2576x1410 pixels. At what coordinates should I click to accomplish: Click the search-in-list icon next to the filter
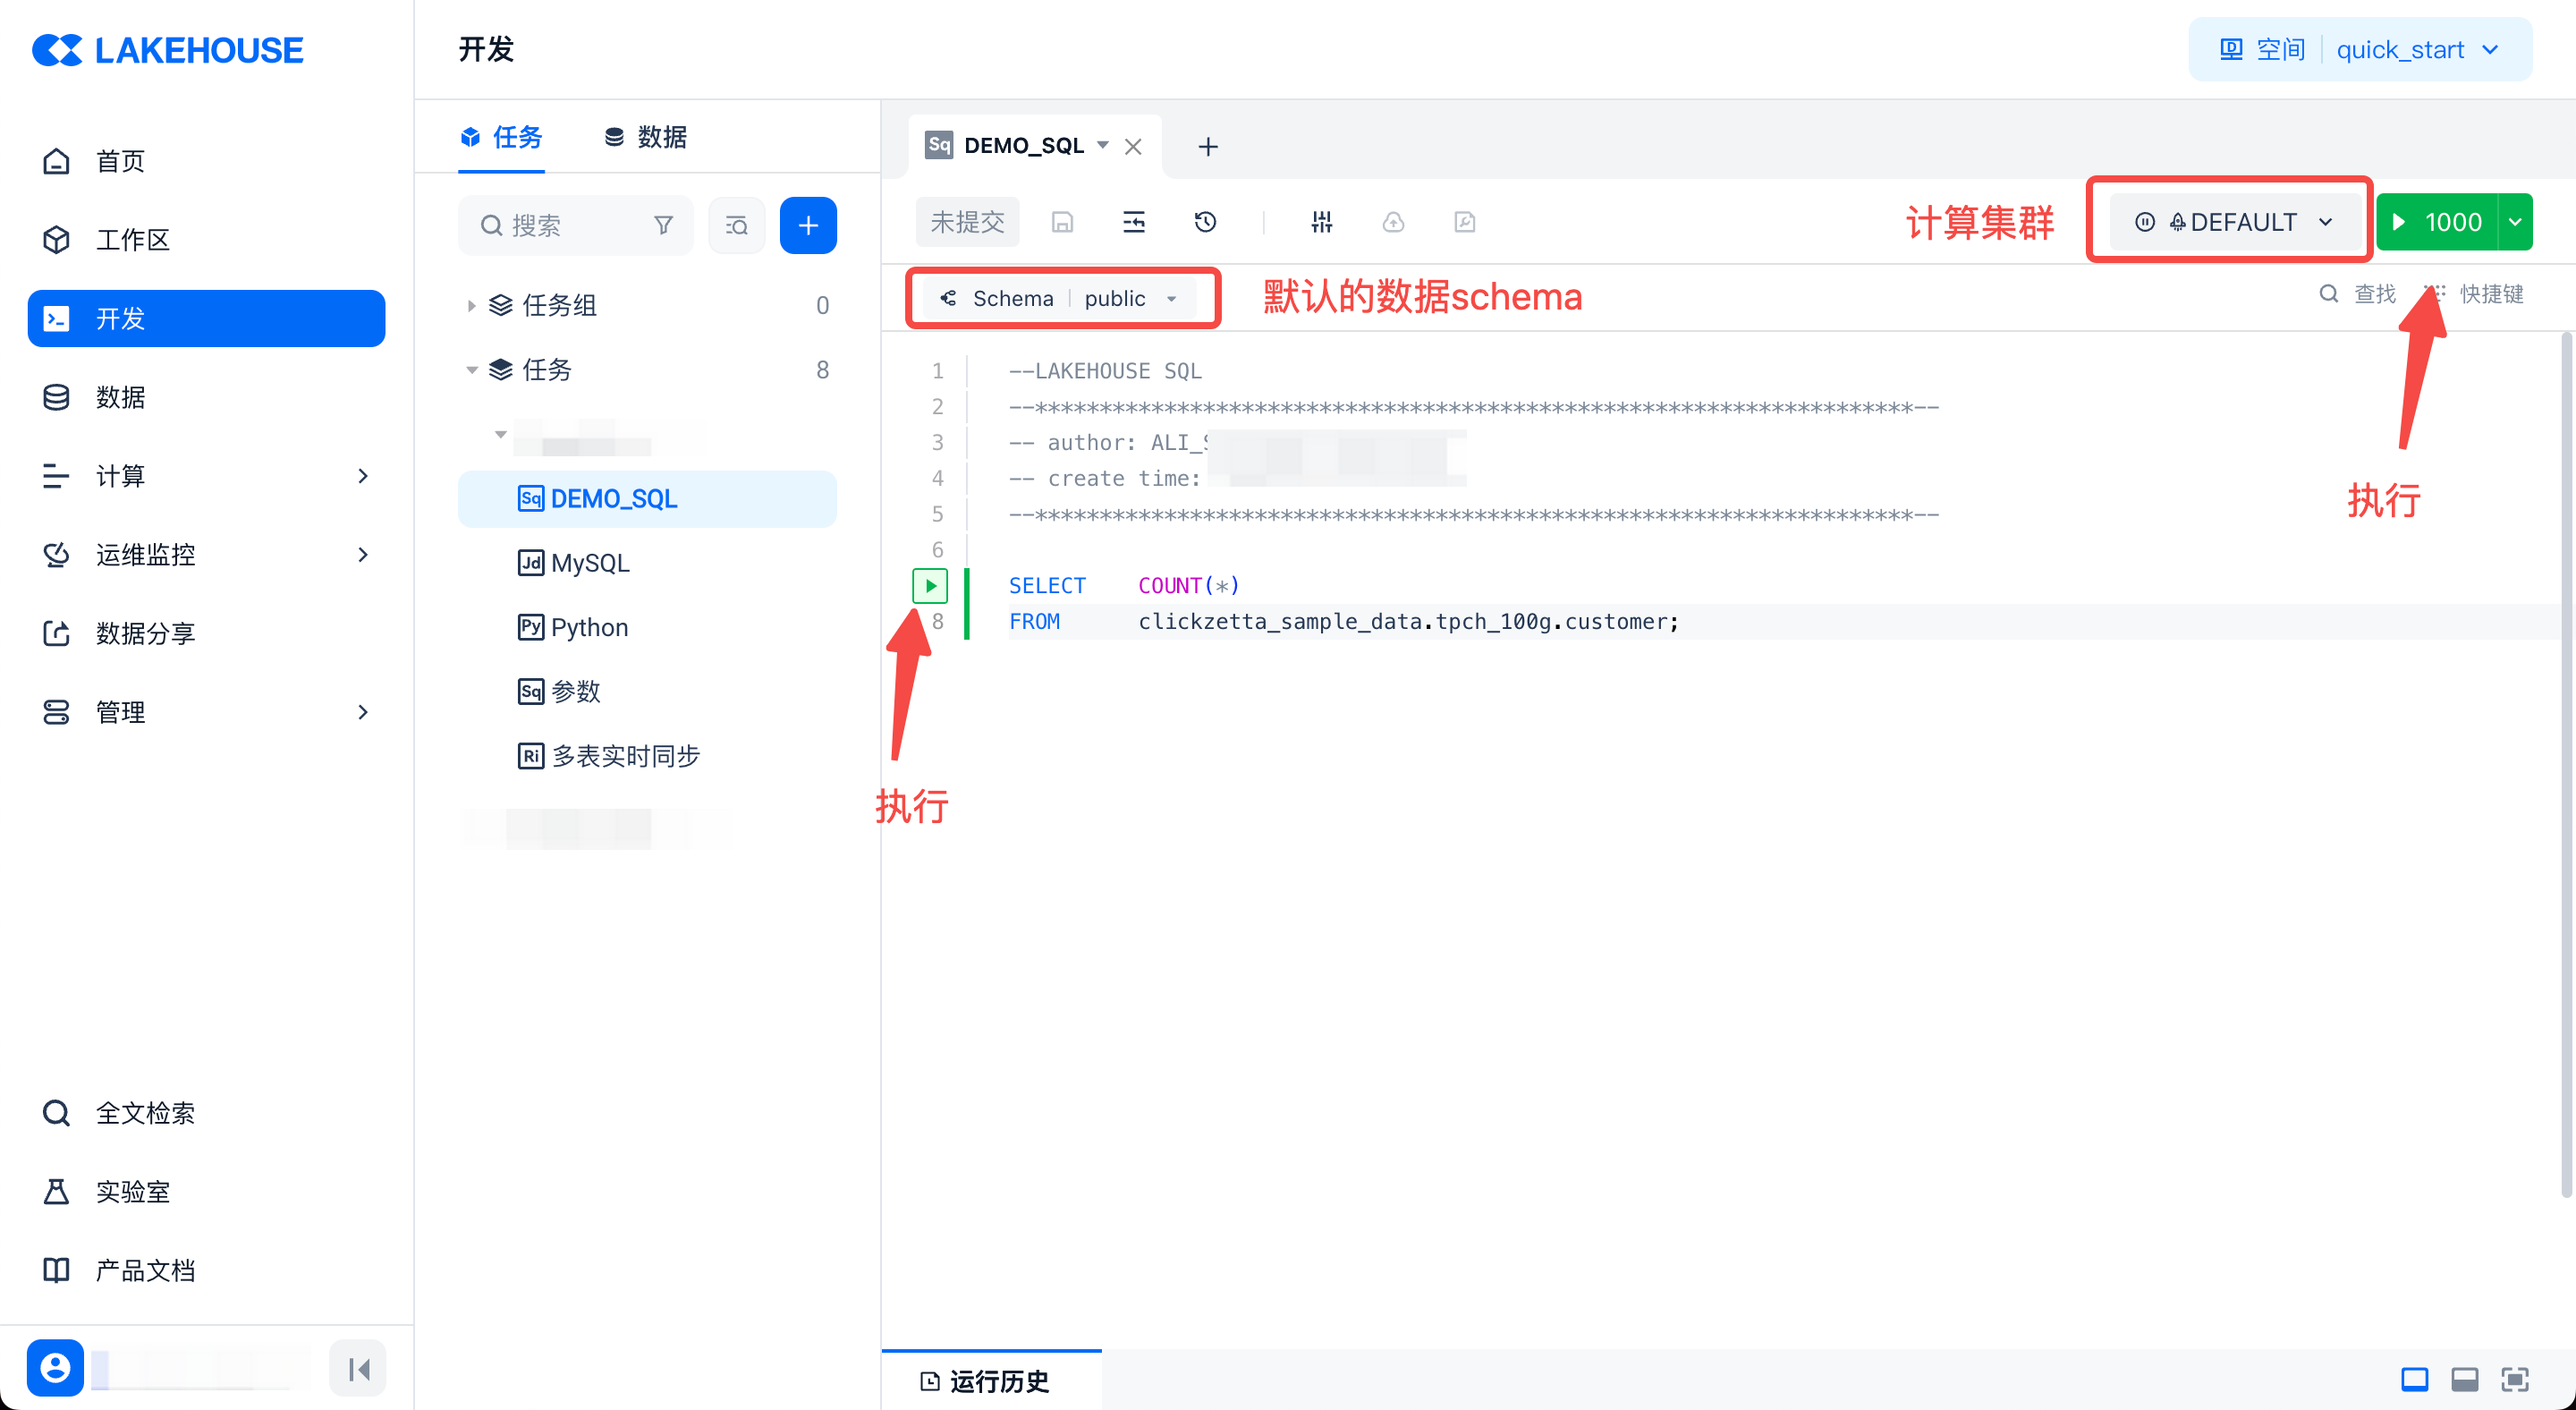tap(736, 225)
